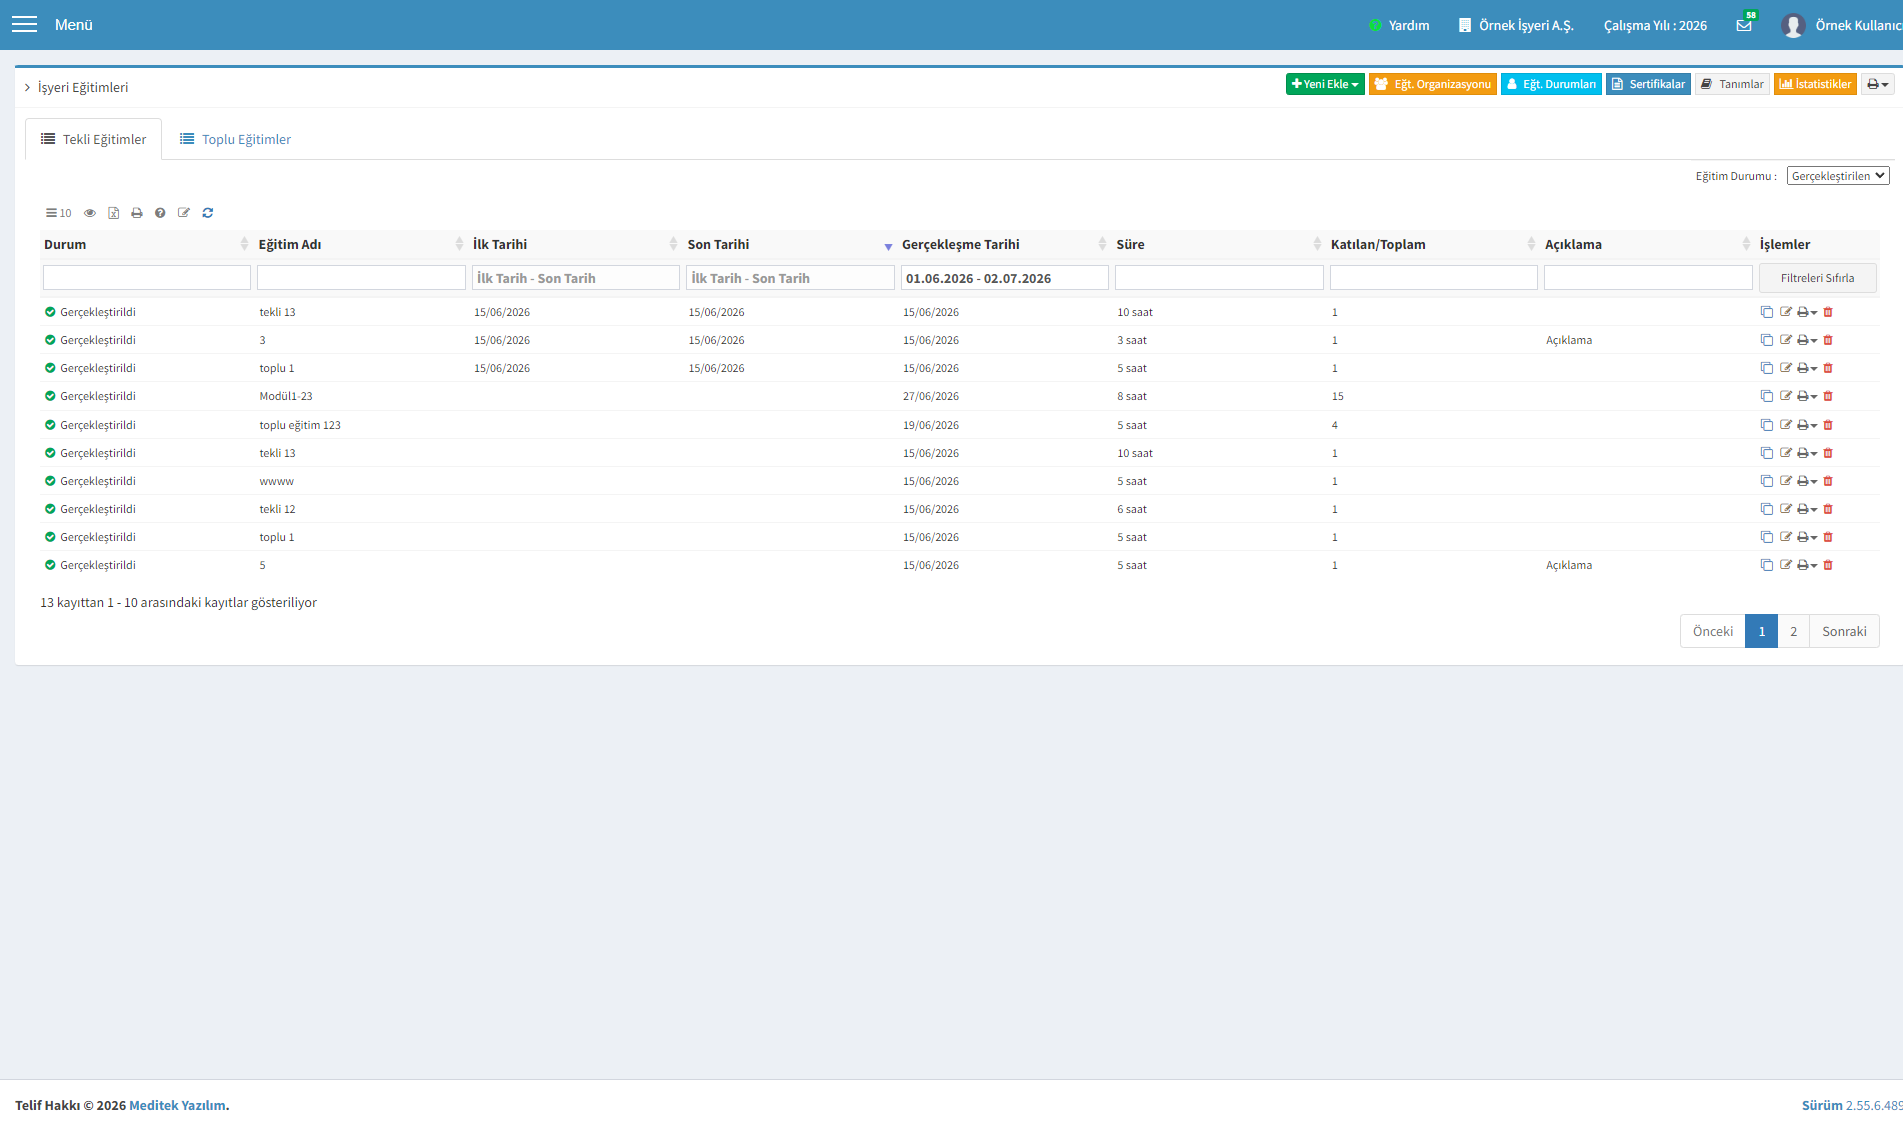This screenshot has width=1903, height=1130.
Task: Click the İlk Tarihi date range filter
Action: 576,278
